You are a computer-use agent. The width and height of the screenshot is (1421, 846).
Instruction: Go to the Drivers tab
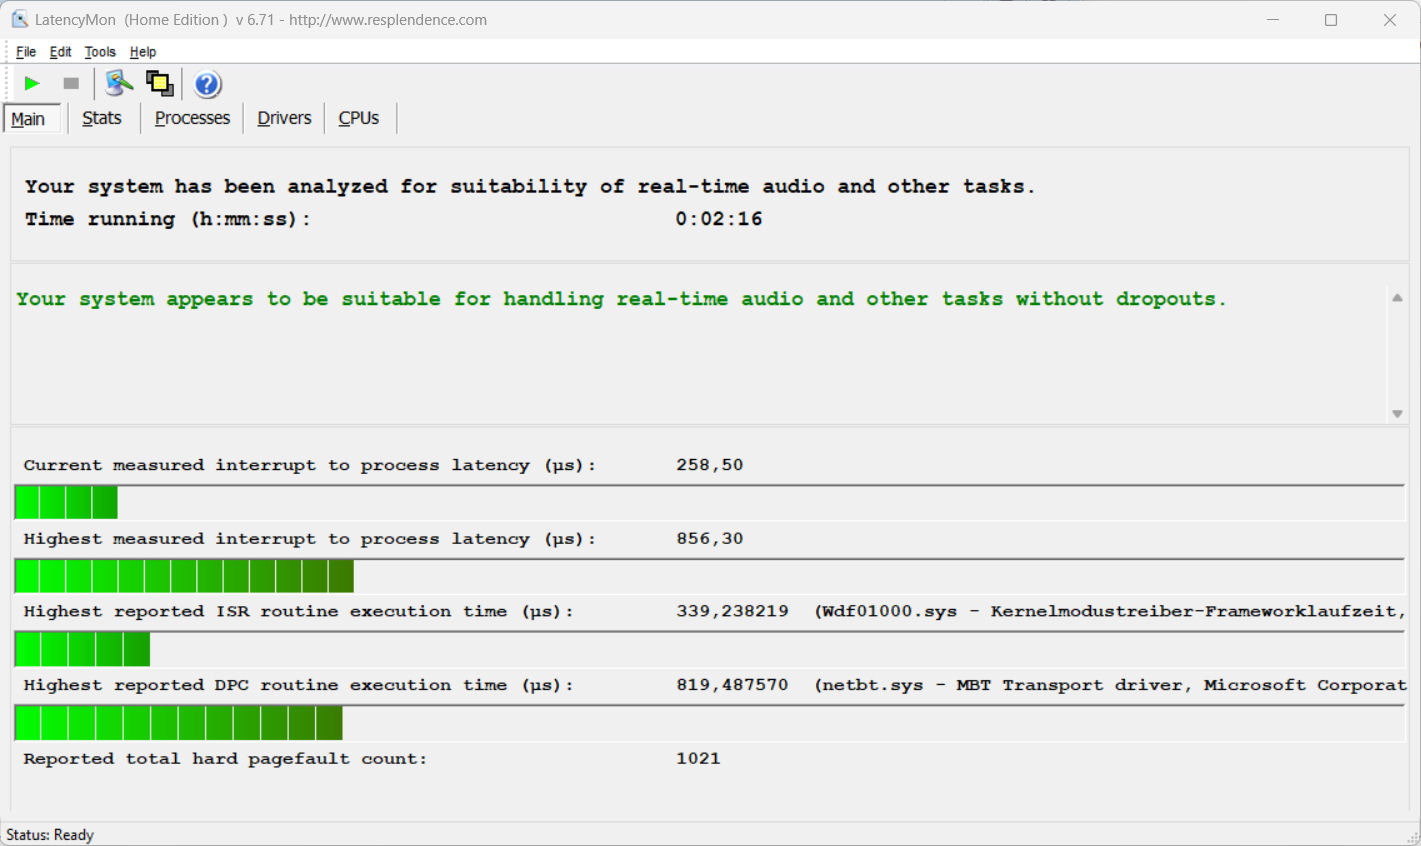(x=284, y=118)
